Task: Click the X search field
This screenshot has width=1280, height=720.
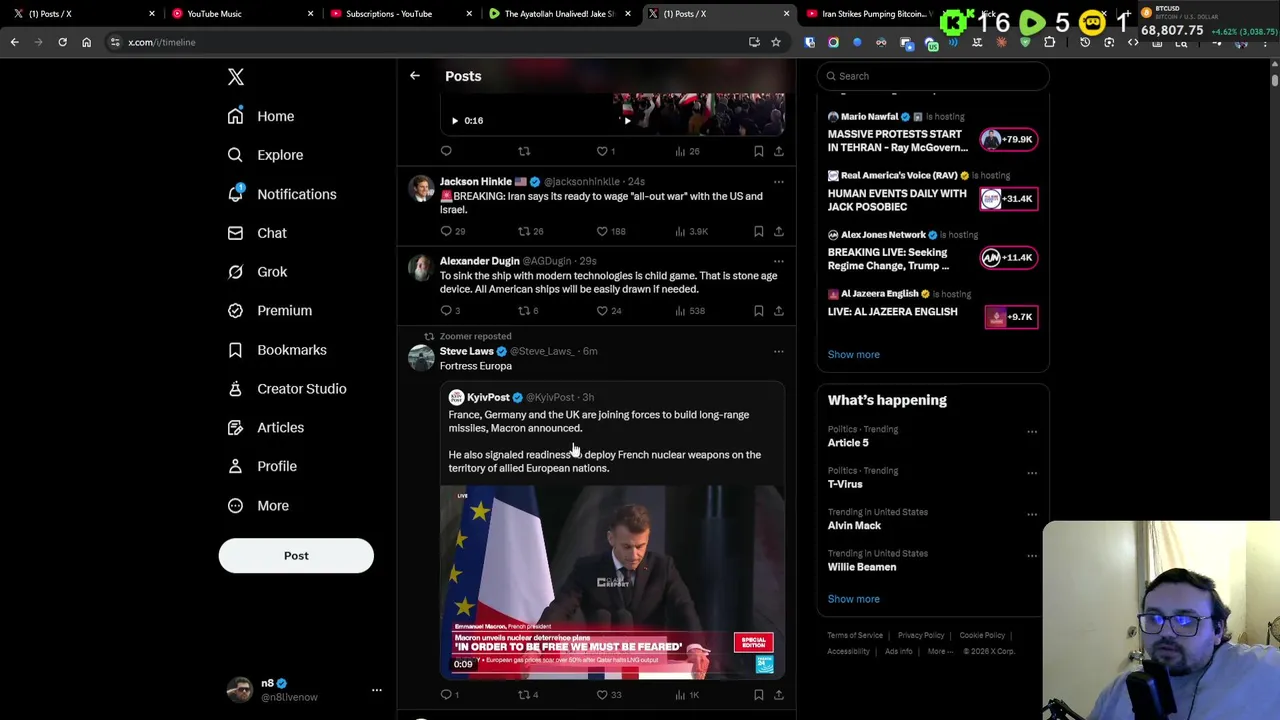Action: tap(933, 76)
